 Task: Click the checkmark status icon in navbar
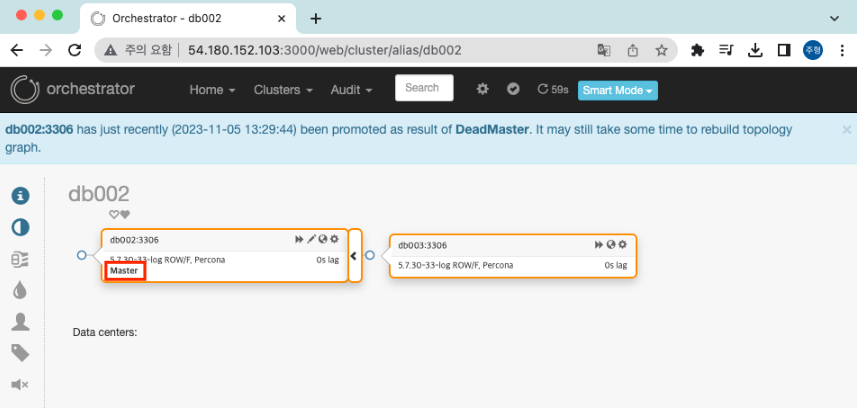[513, 89]
